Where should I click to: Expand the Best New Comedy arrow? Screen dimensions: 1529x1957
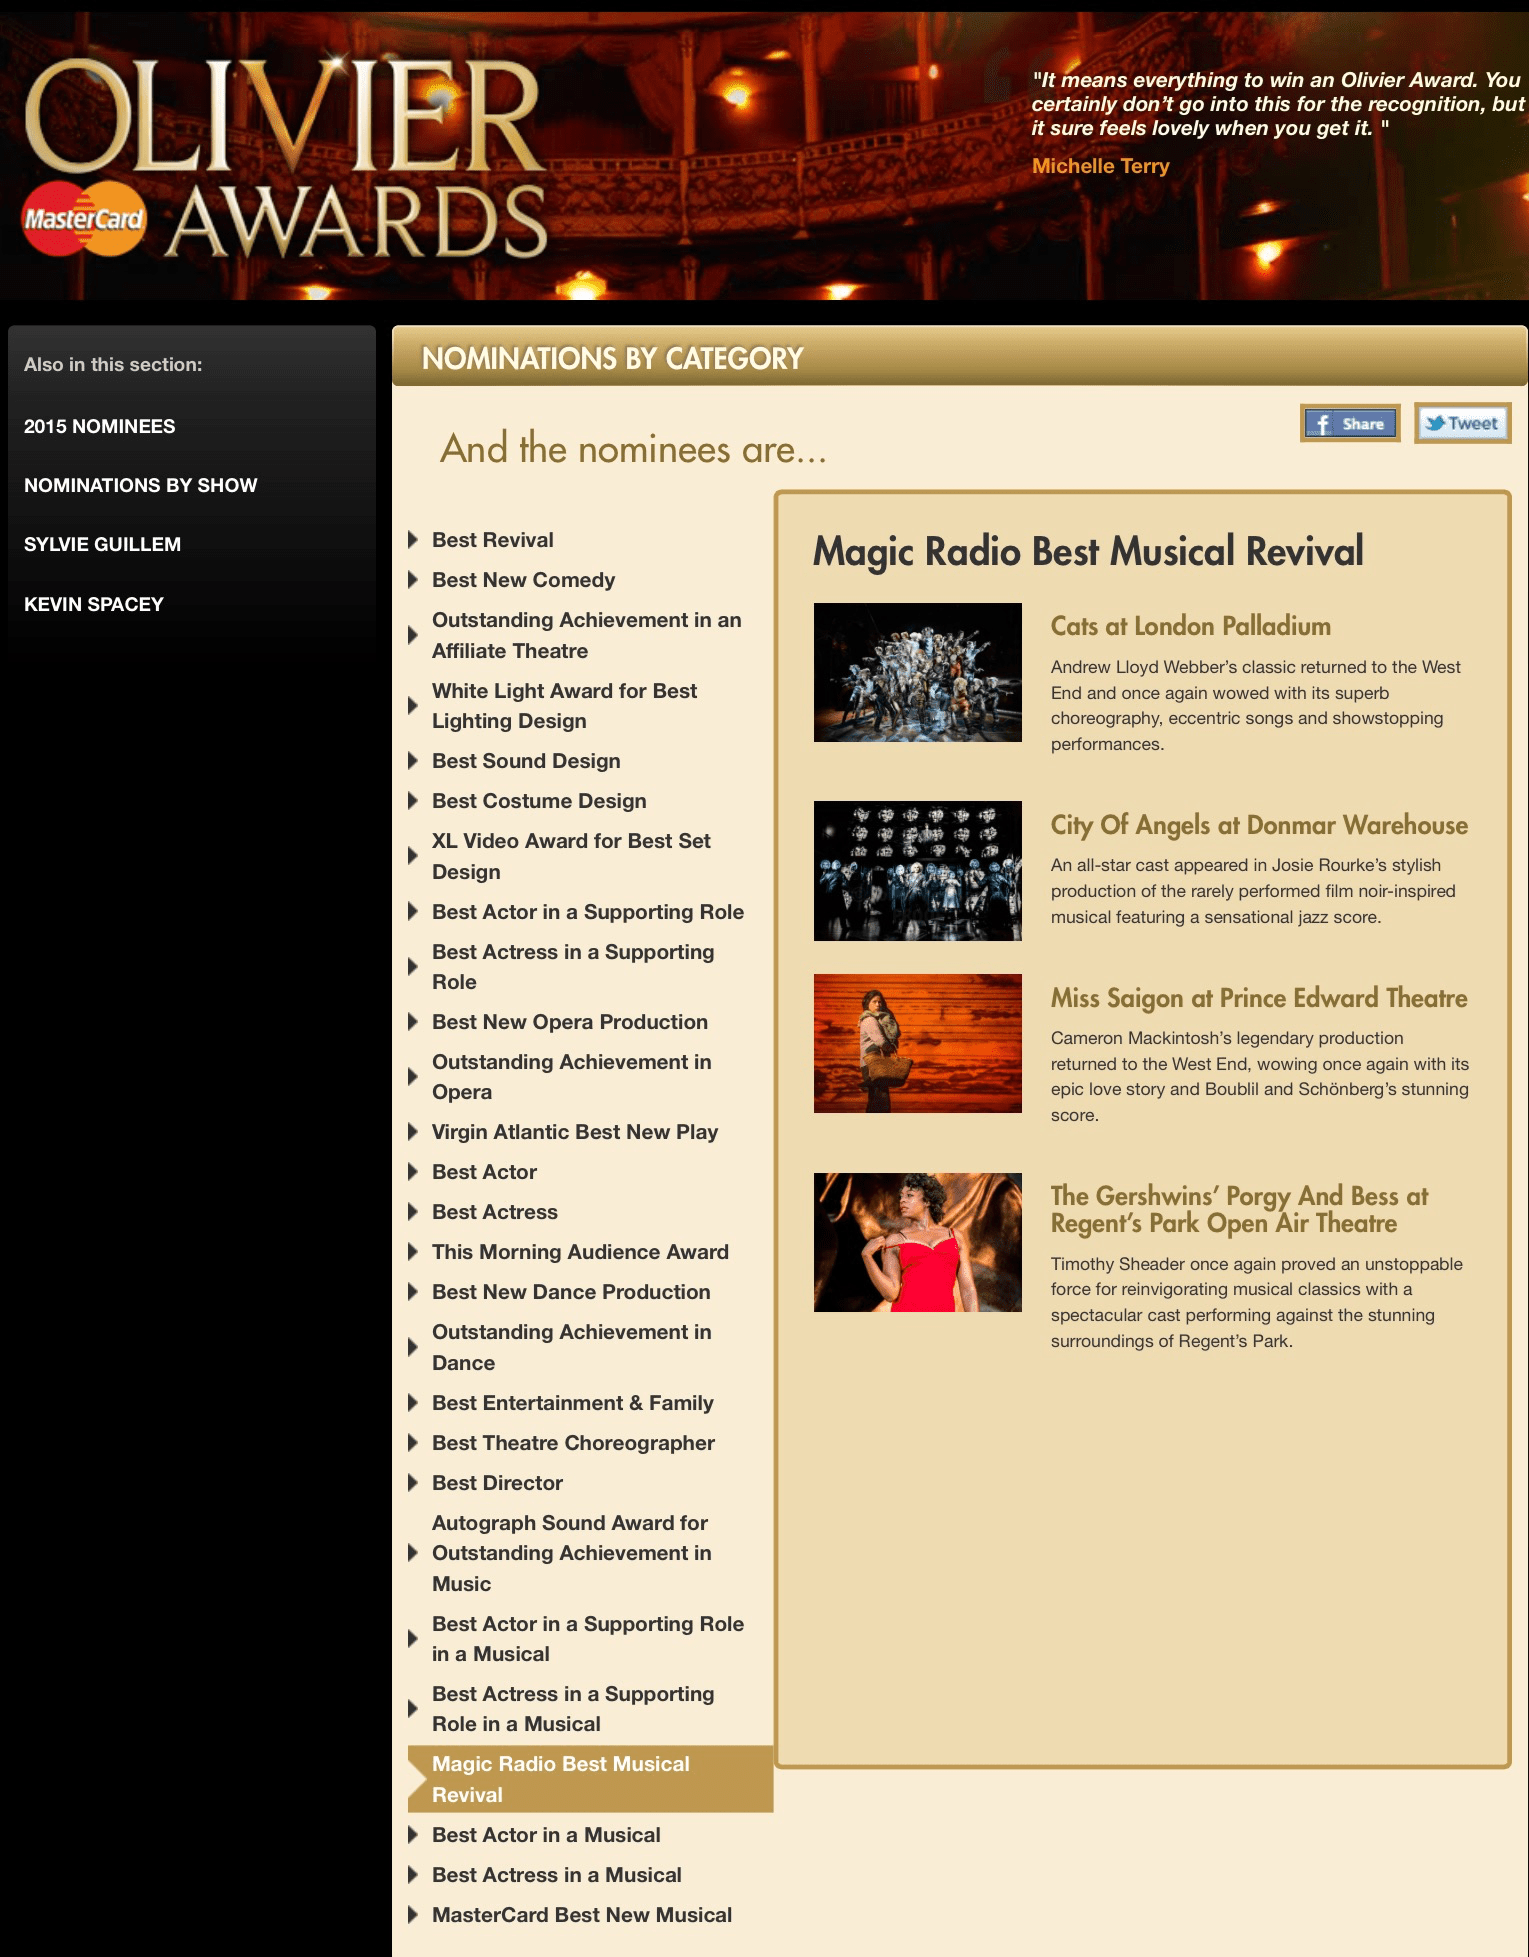click(413, 580)
